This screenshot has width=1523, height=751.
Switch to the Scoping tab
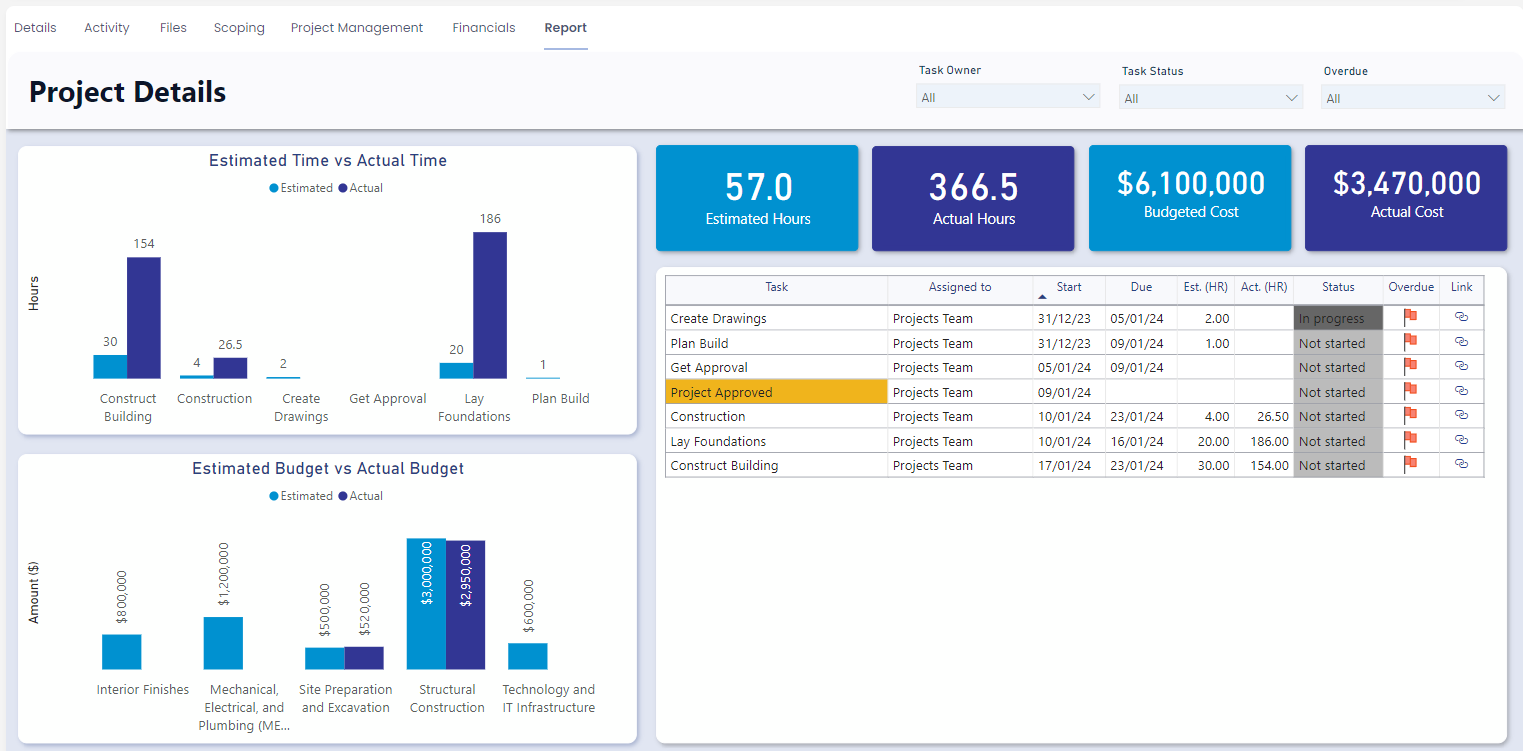239,27
